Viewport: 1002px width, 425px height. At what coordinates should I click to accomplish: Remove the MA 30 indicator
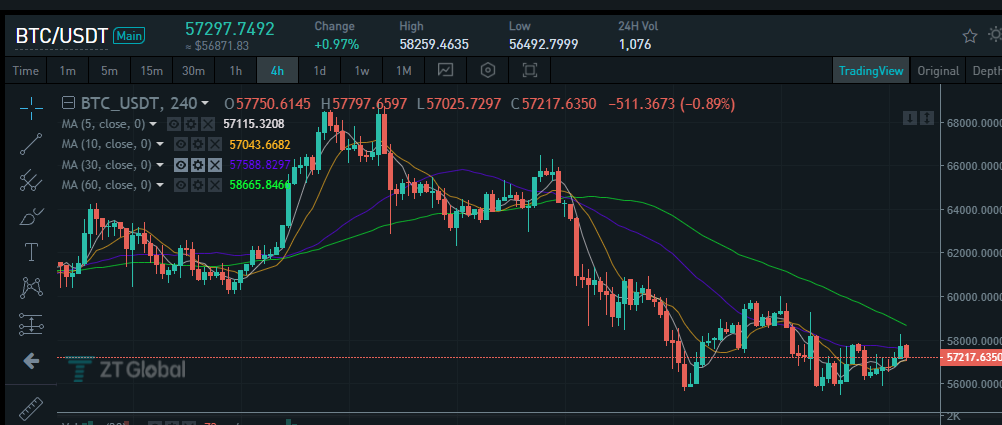pyautogui.click(x=215, y=165)
